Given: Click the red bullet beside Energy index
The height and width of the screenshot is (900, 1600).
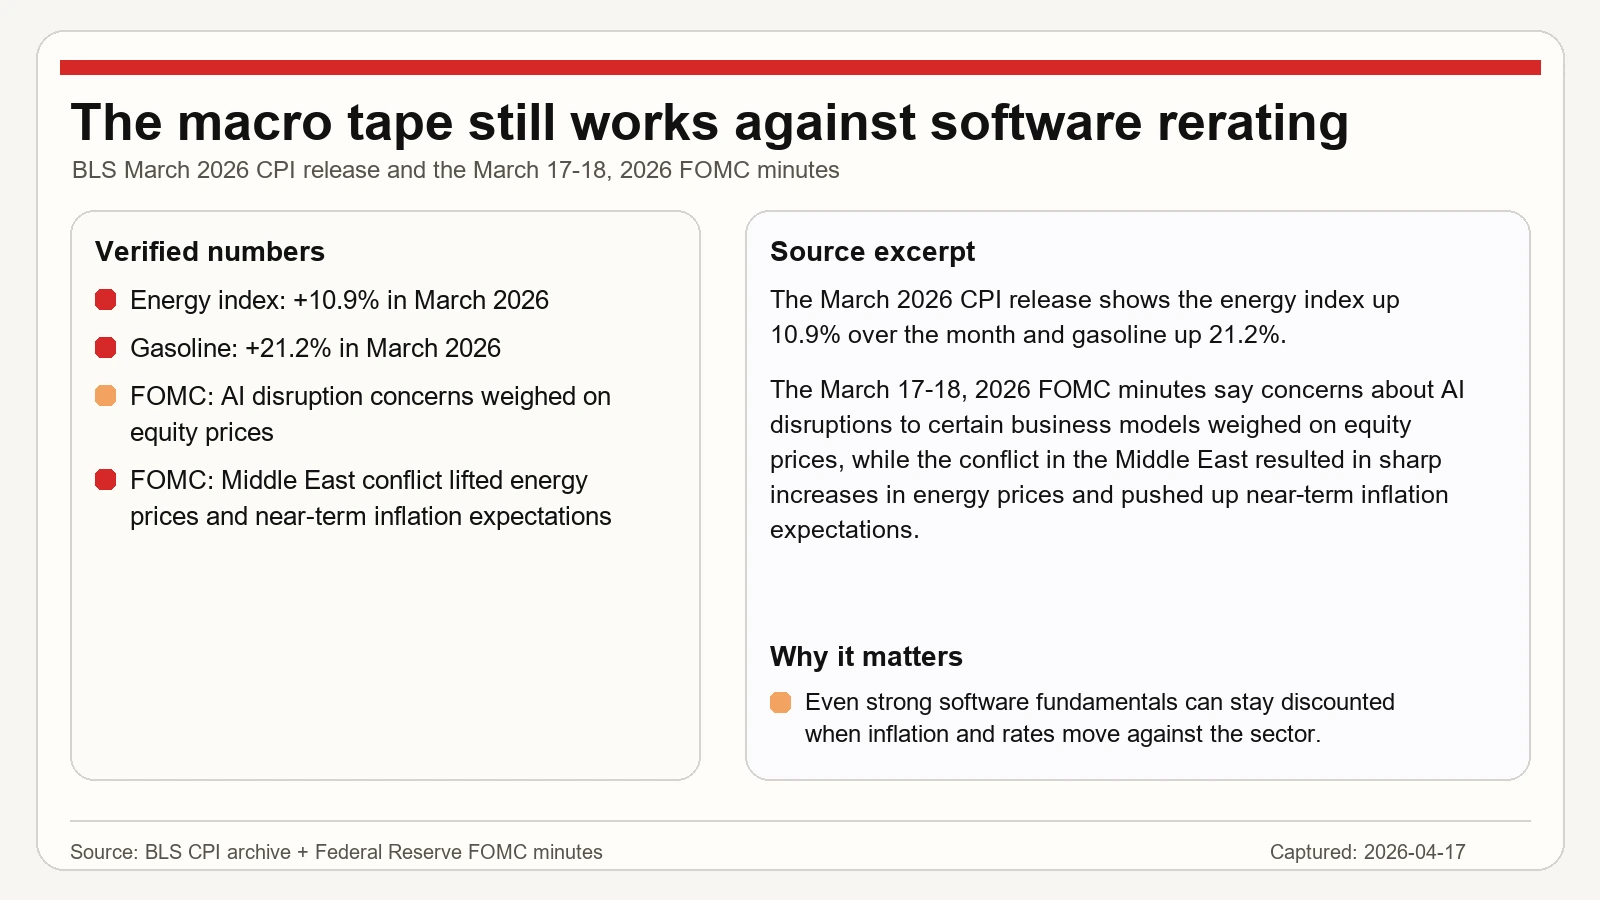Looking at the screenshot, I should pos(105,300).
